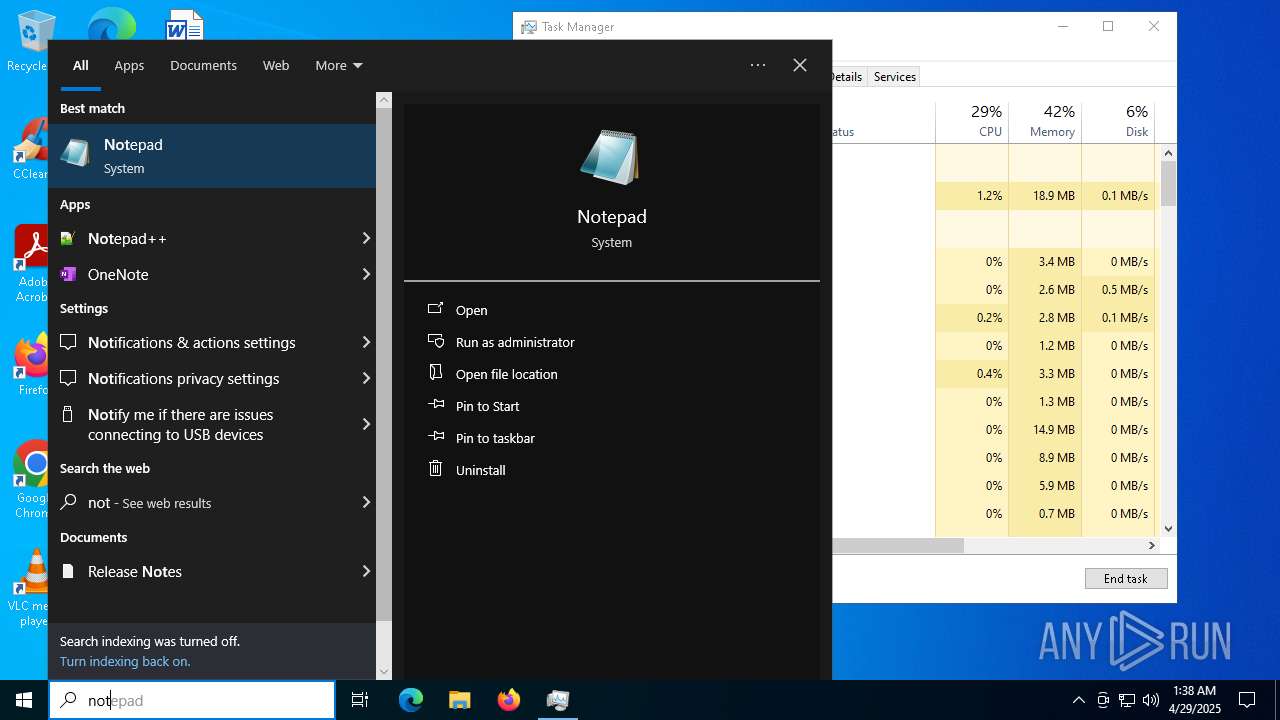Expand Notifications & actions settings result
The image size is (1280, 720).
coord(366,342)
